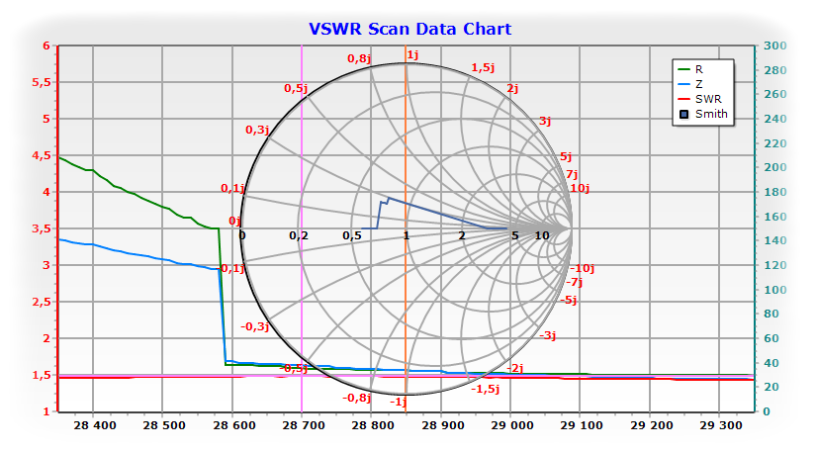This screenshot has height=452, width=816.
Task: Click the right axis value 280
Action: [775, 70]
